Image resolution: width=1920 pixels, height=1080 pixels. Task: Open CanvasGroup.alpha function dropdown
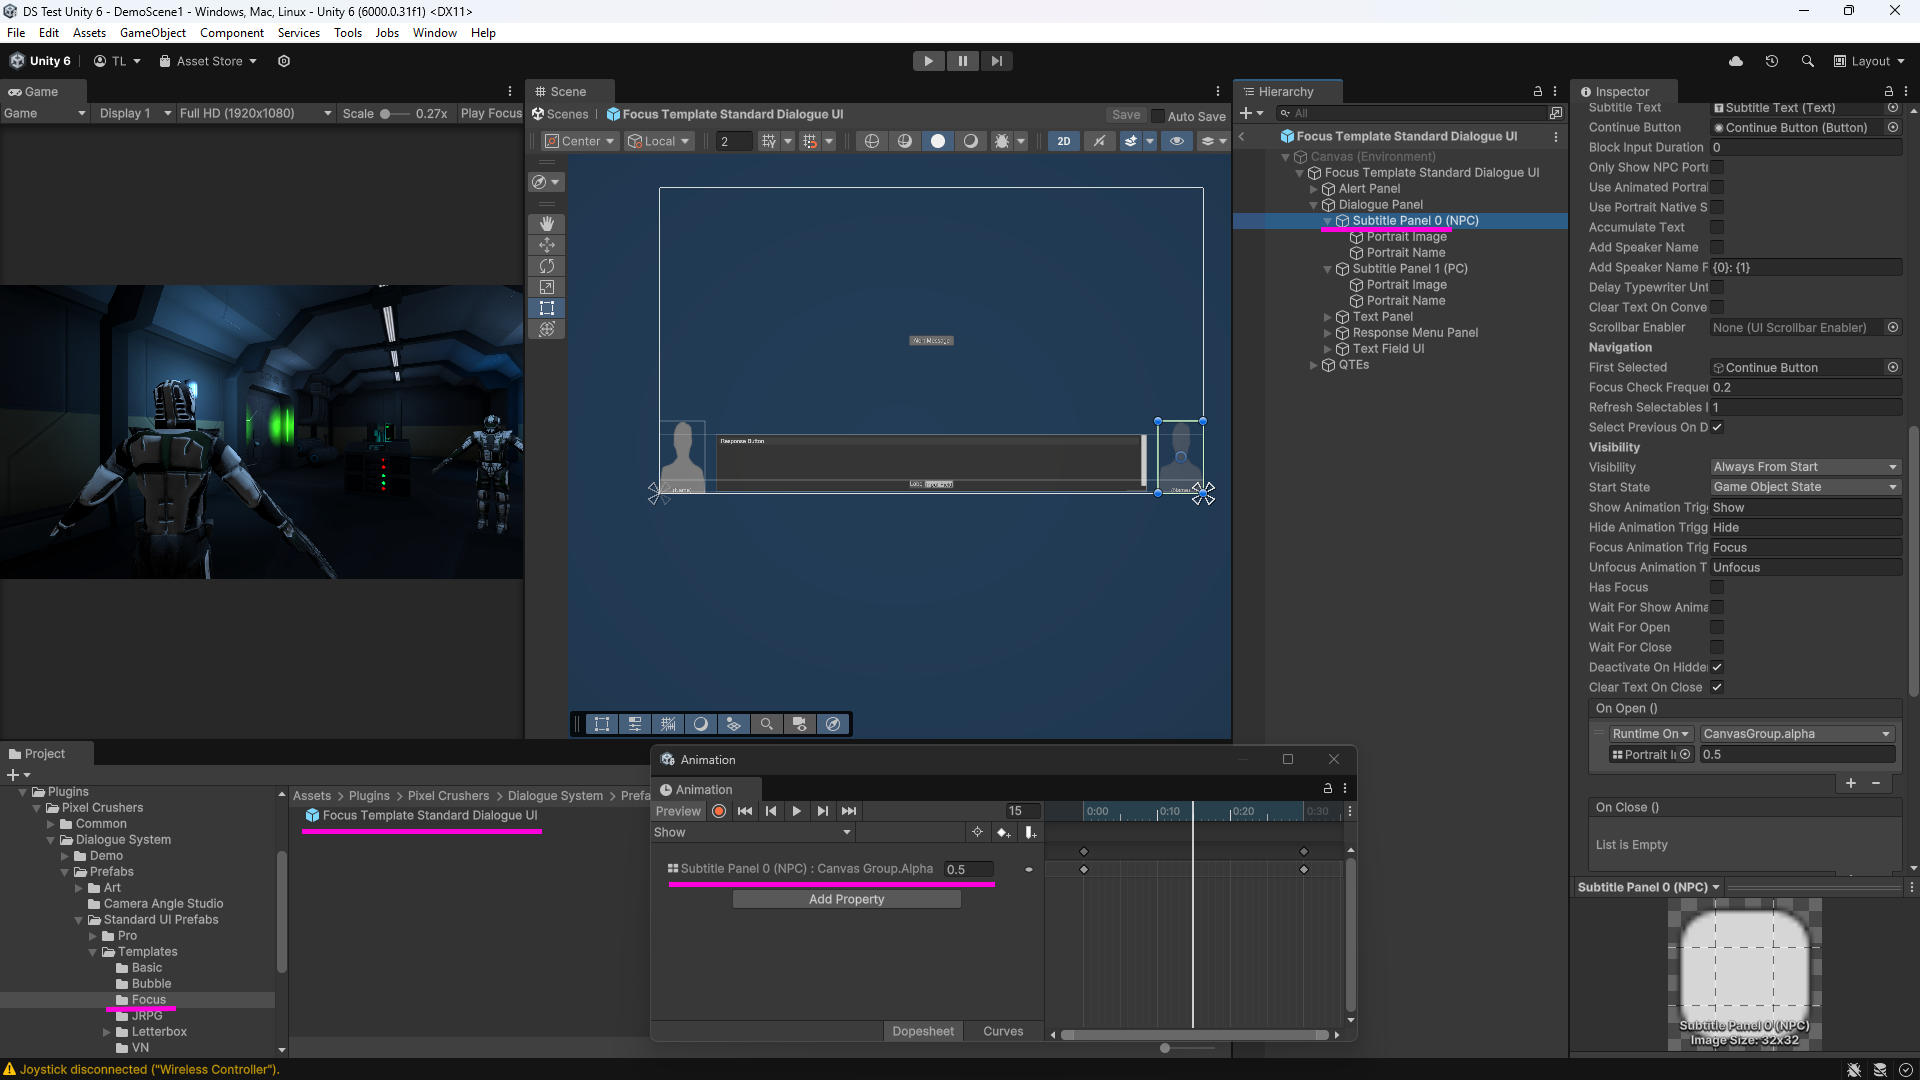(x=1797, y=734)
